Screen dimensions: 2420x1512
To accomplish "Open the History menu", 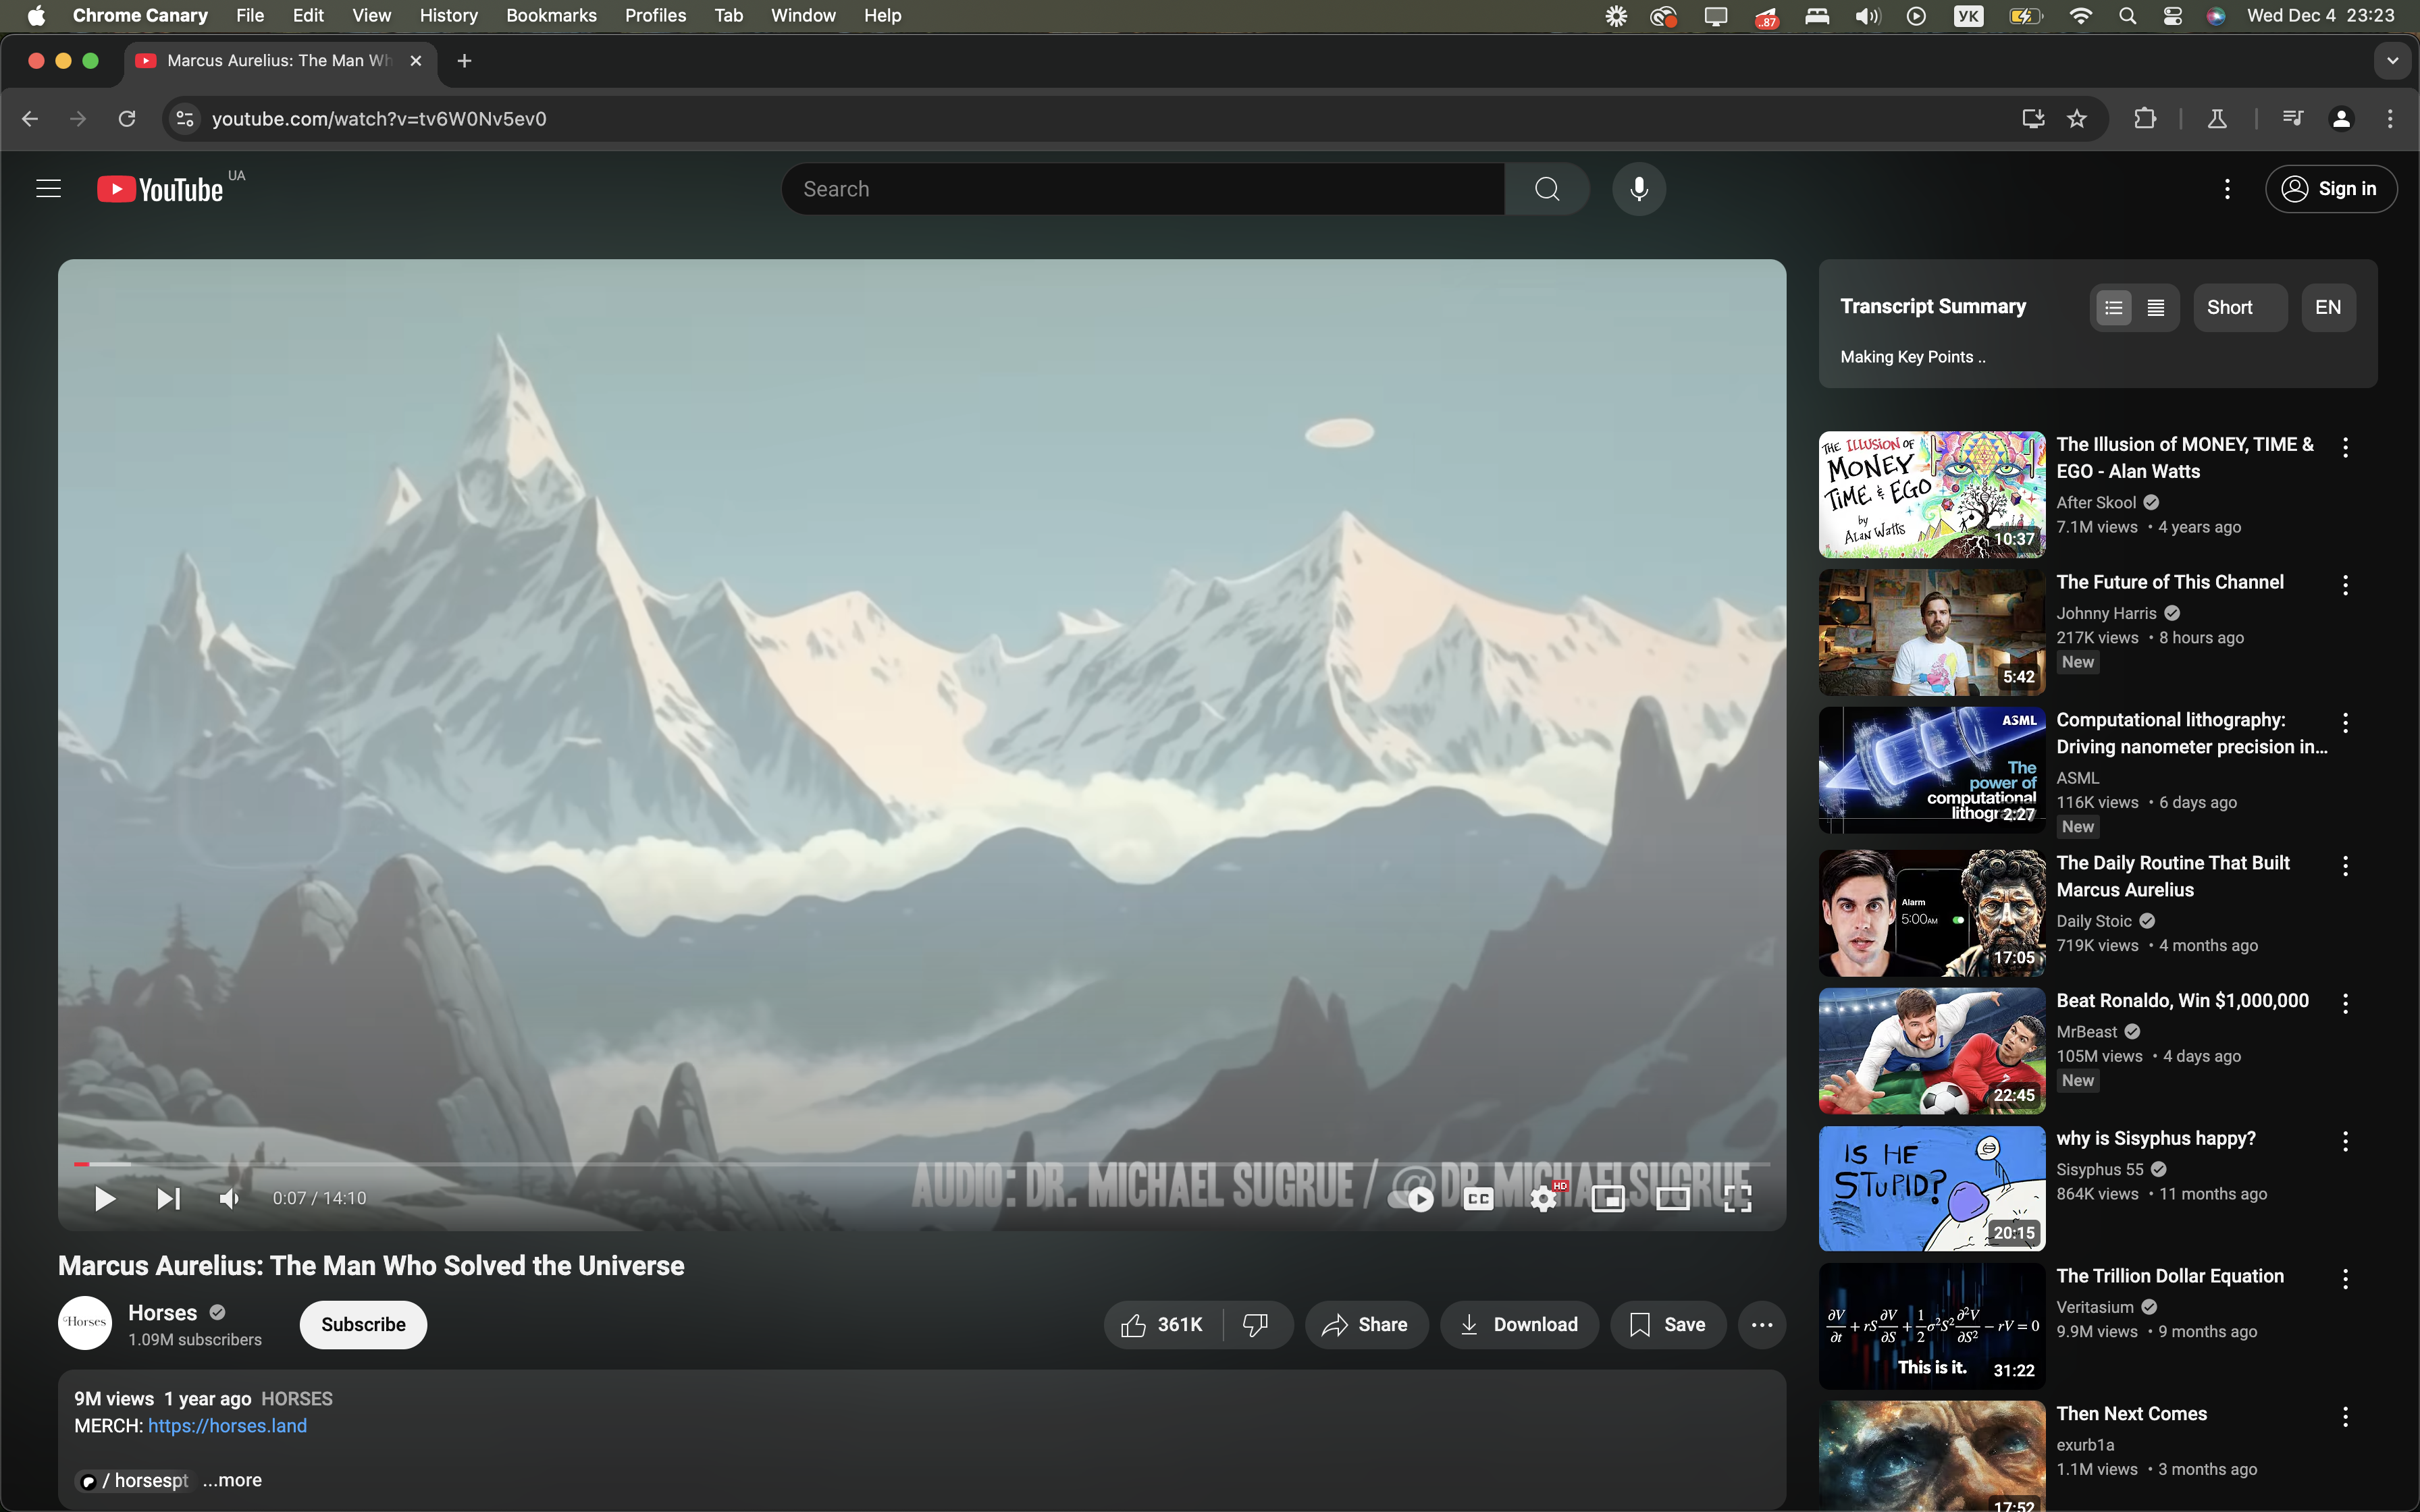I will click(x=448, y=15).
